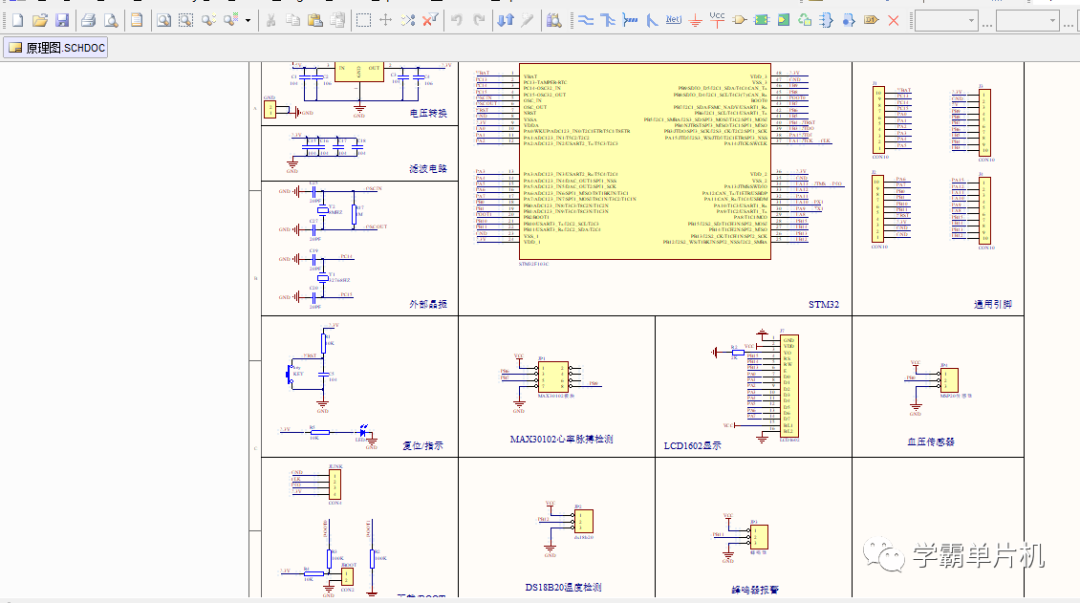Viewport: 1080px width, 603px height.
Task: Select the Place Net Label tool
Action: (x=673, y=20)
